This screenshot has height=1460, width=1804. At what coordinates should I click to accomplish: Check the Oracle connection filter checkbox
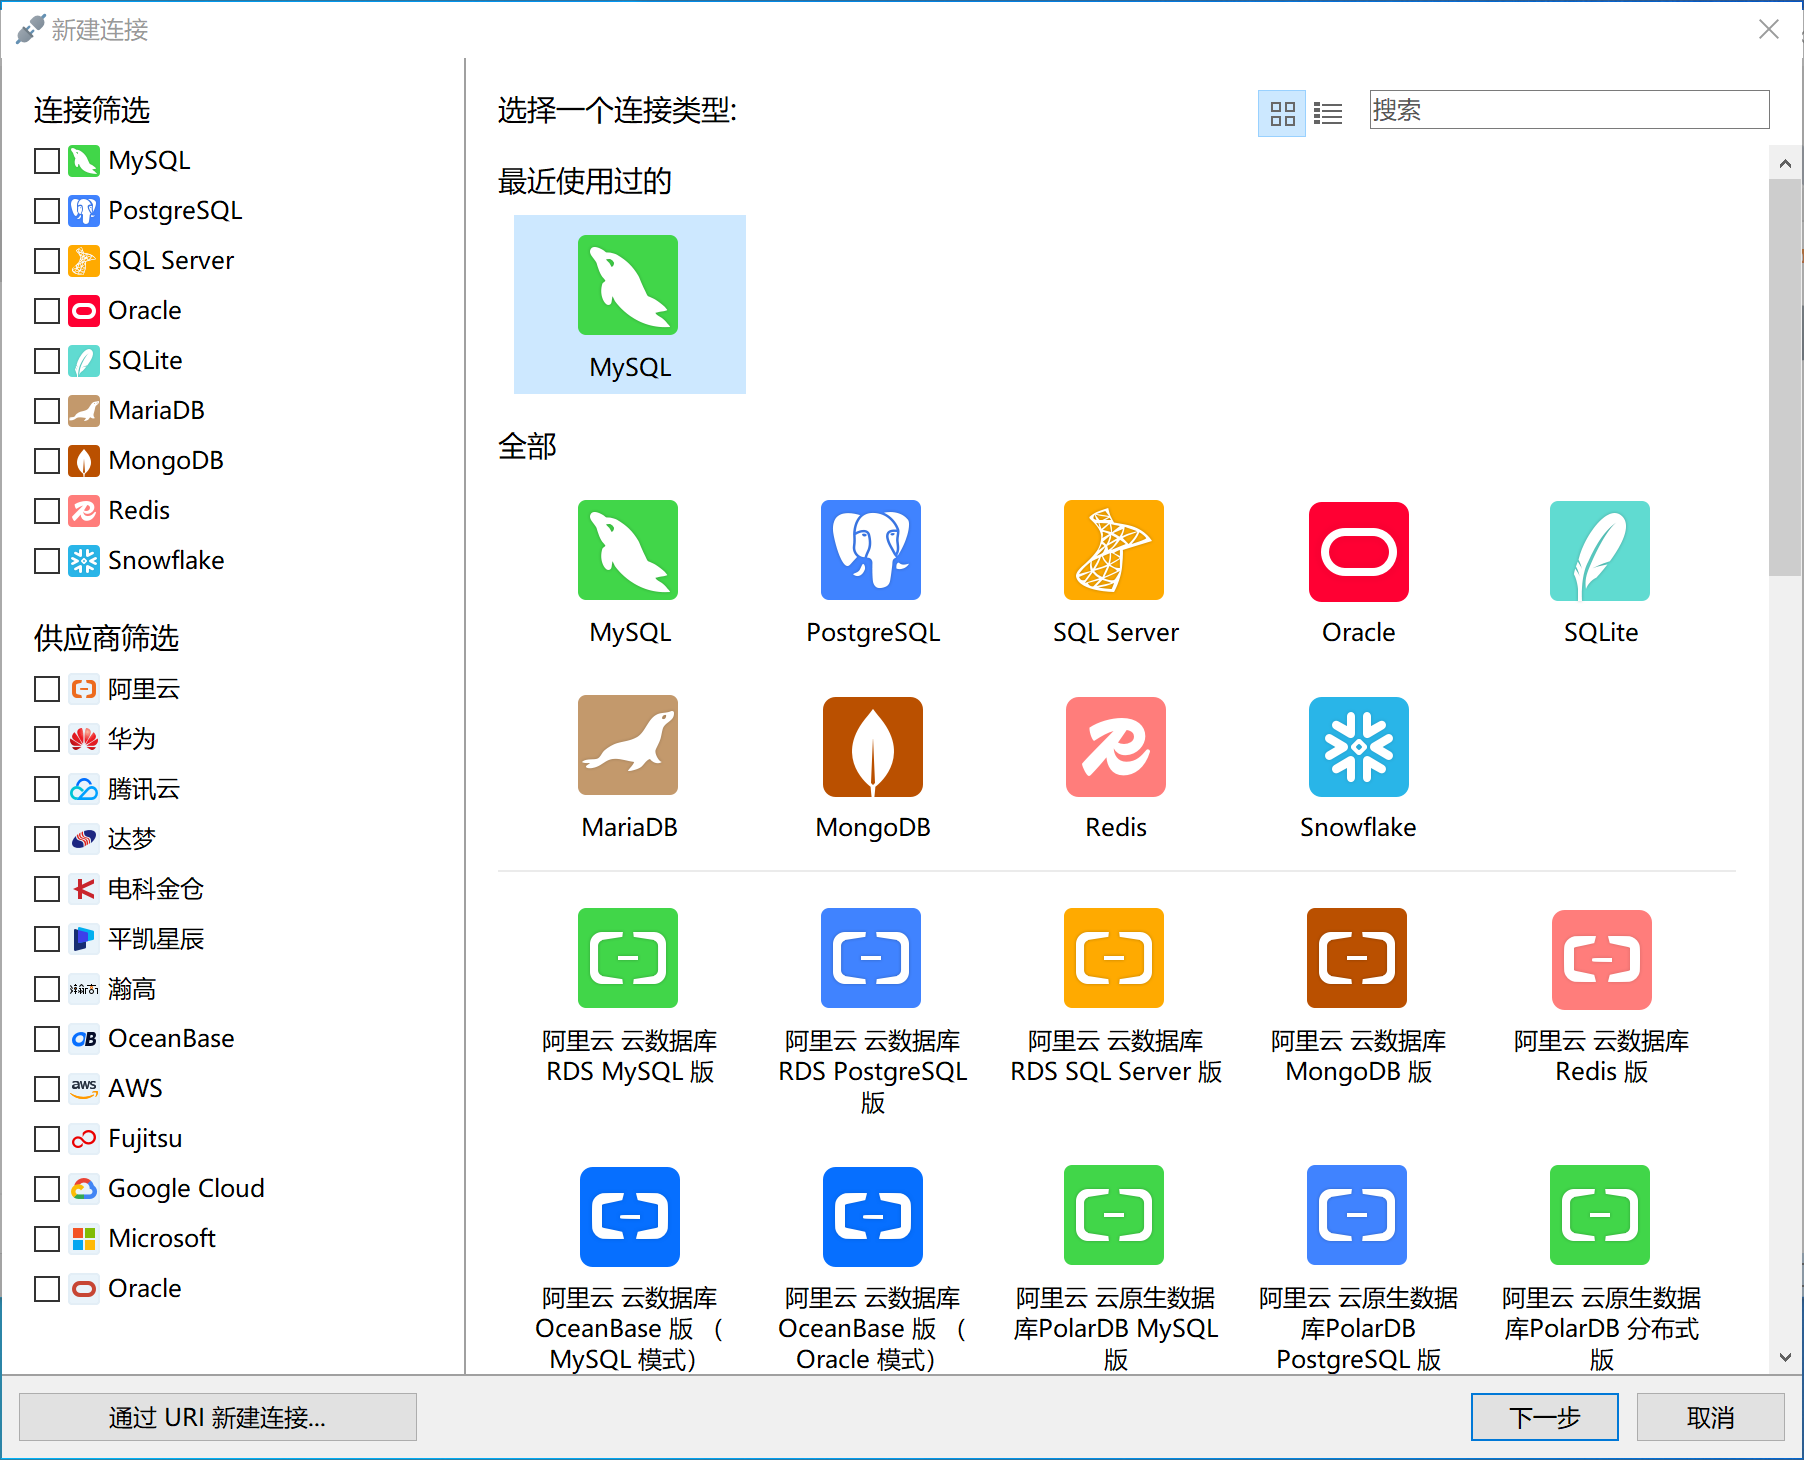tap(47, 311)
